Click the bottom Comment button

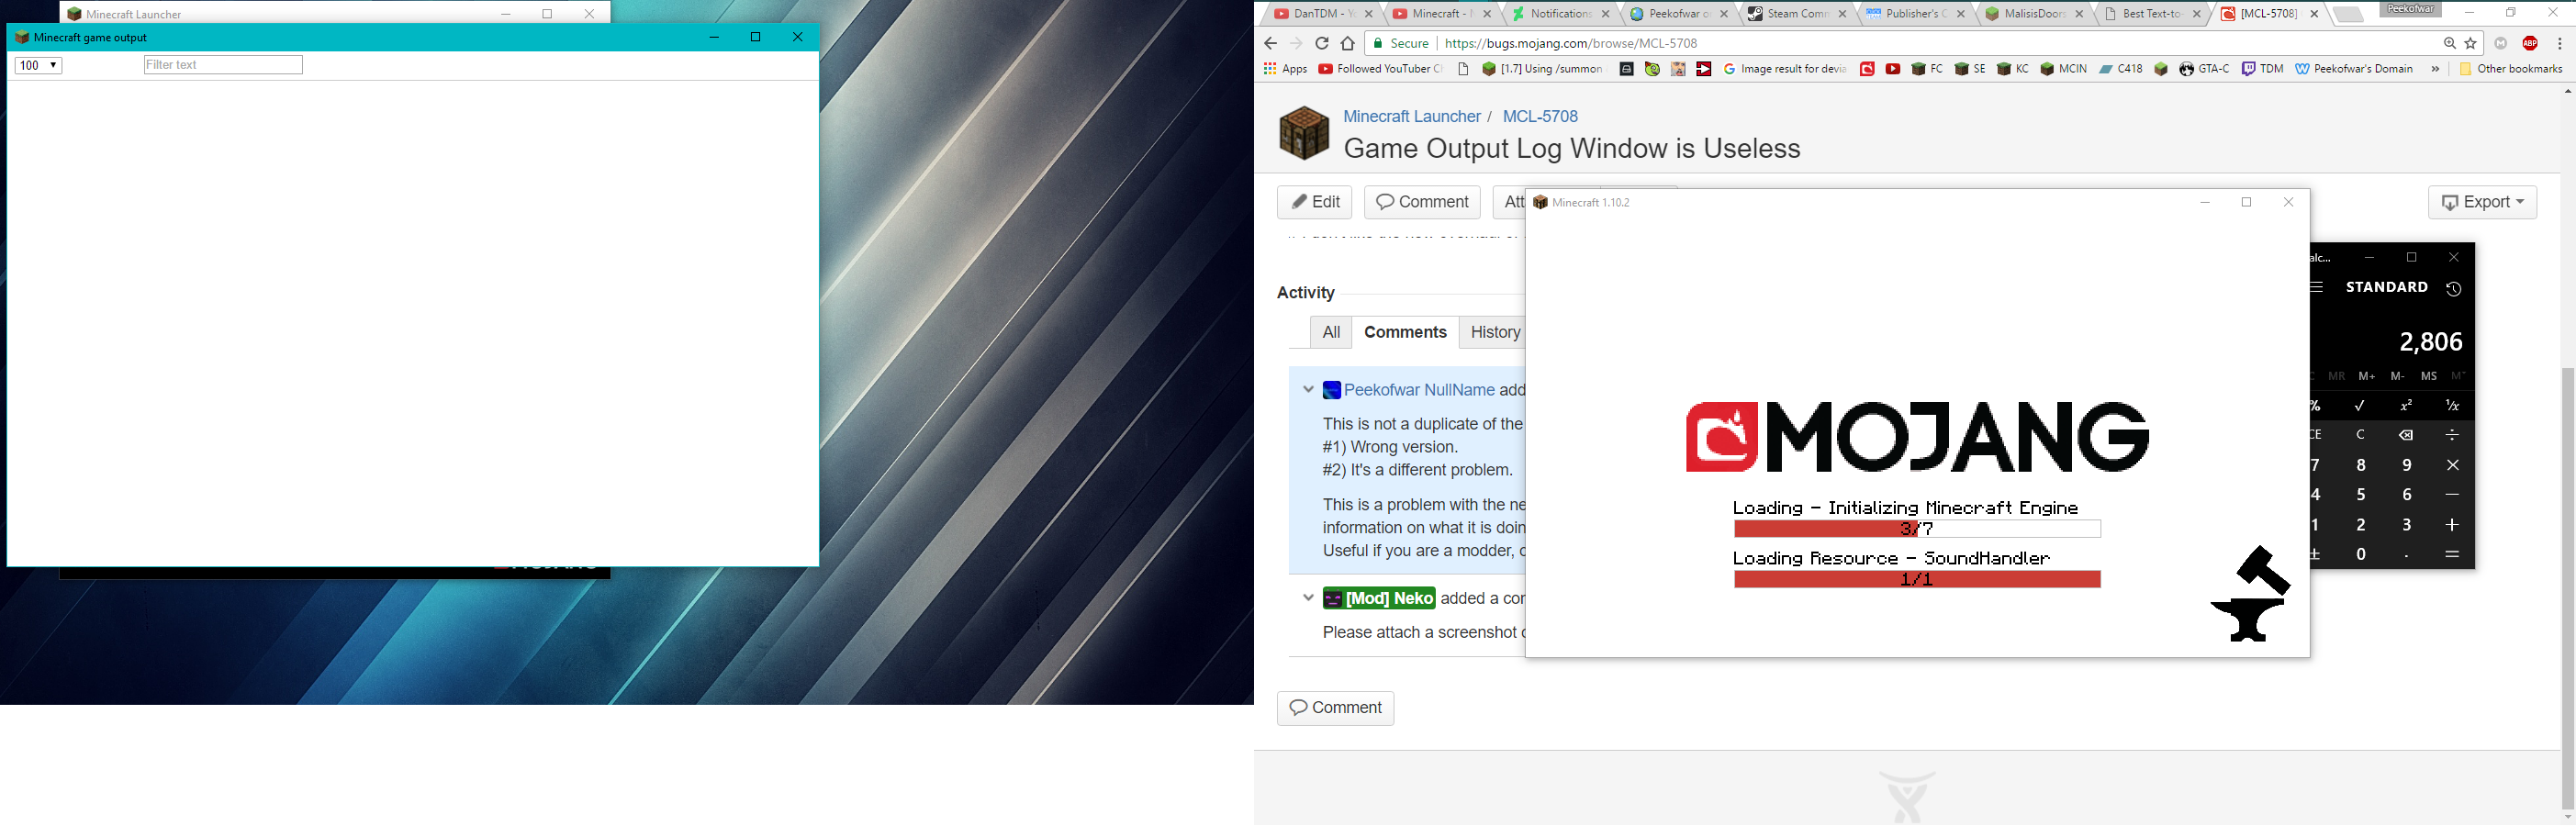(1335, 708)
